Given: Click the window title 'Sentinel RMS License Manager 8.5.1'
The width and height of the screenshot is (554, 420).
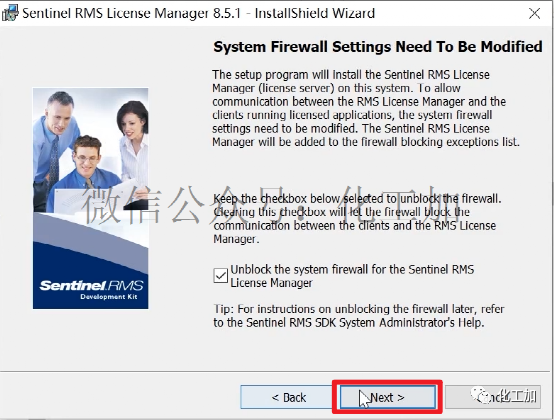Looking at the screenshot, I should click(x=131, y=13).
